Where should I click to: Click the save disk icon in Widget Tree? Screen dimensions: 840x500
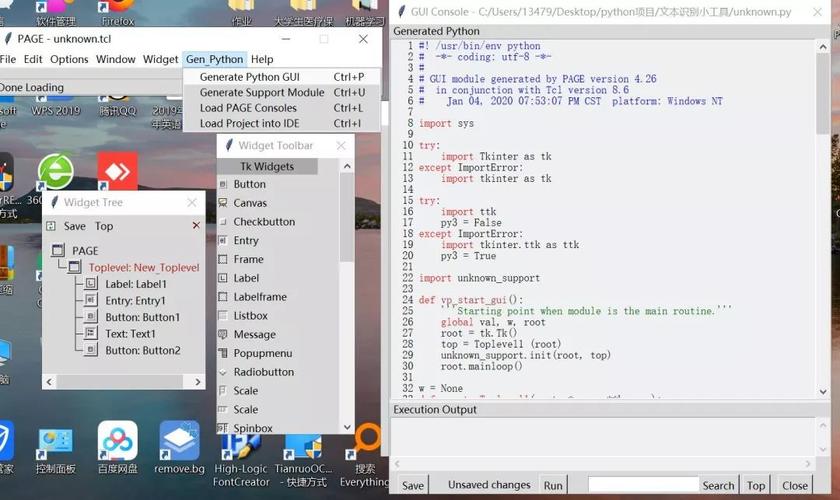51,226
